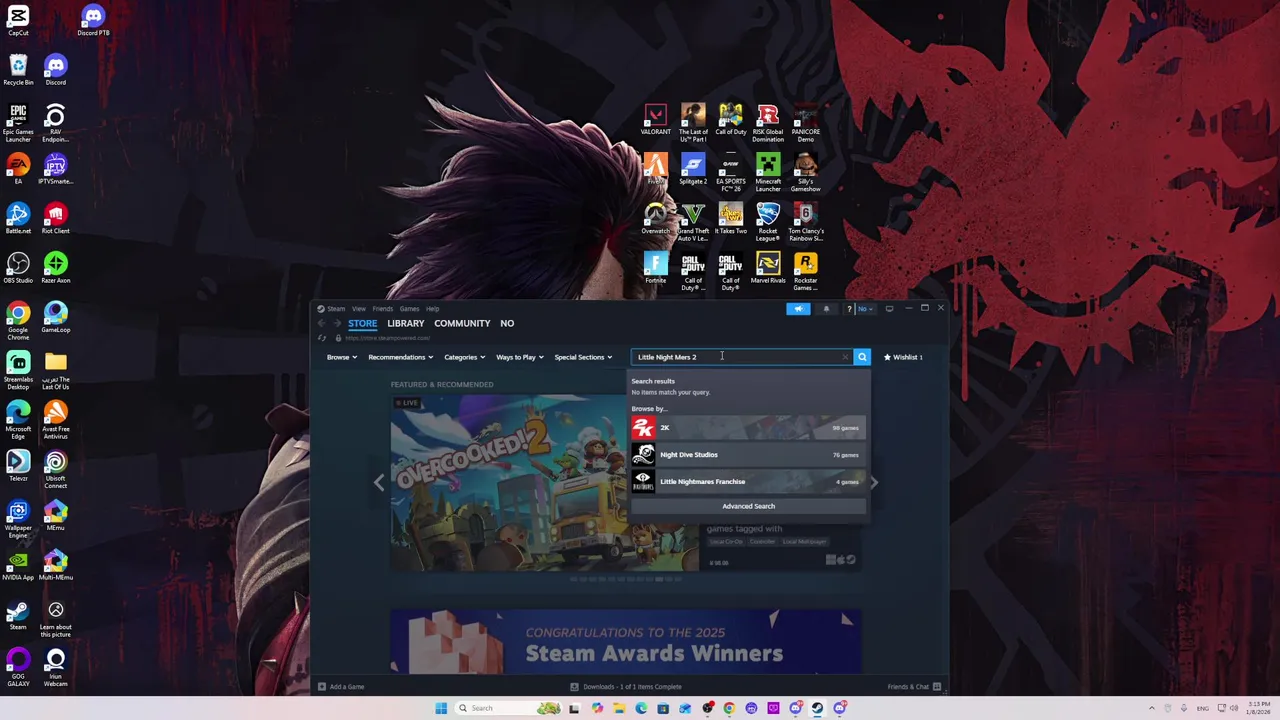The width and height of the screenshot is (1280, 720).
Task: Open the Help menu
Action: pos(433,309)
